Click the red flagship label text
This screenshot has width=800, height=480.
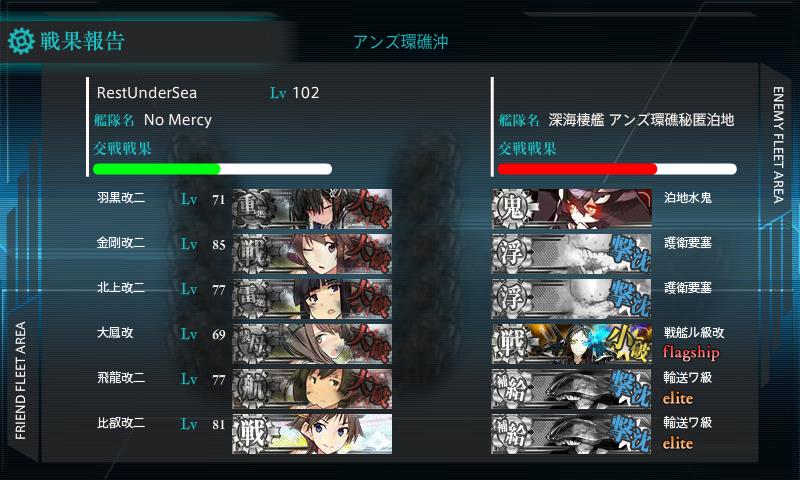click(691, 352)
